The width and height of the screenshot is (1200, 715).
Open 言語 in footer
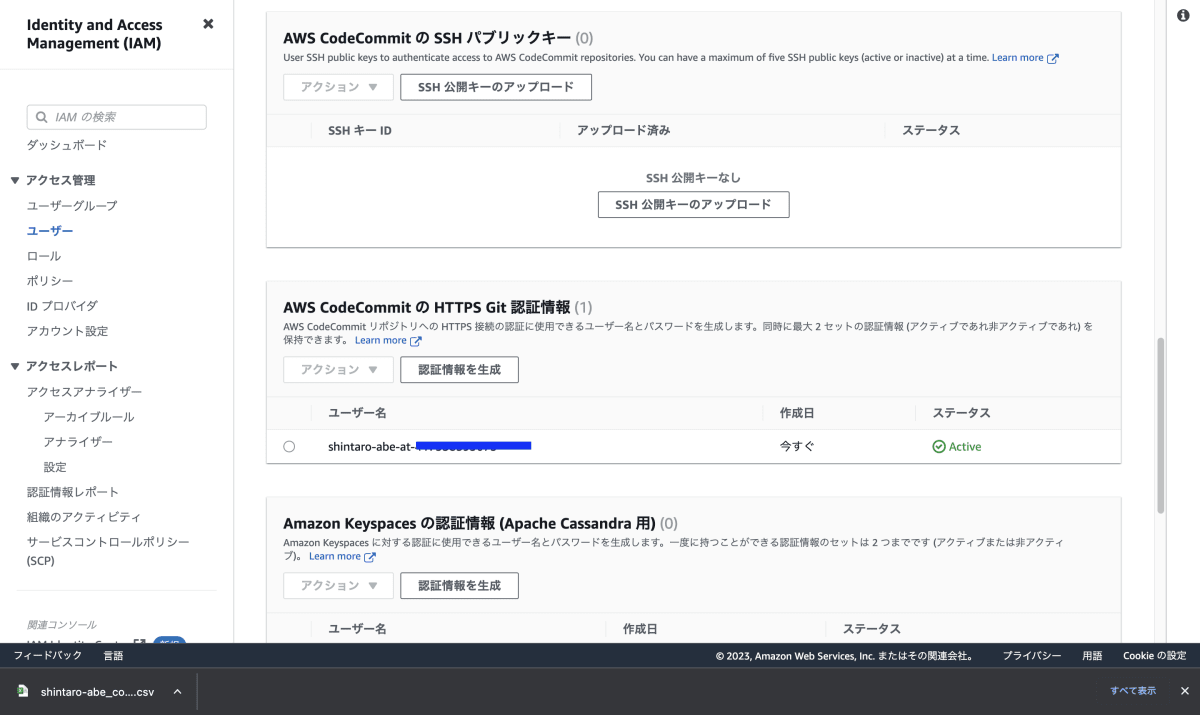tap(114, 656)
